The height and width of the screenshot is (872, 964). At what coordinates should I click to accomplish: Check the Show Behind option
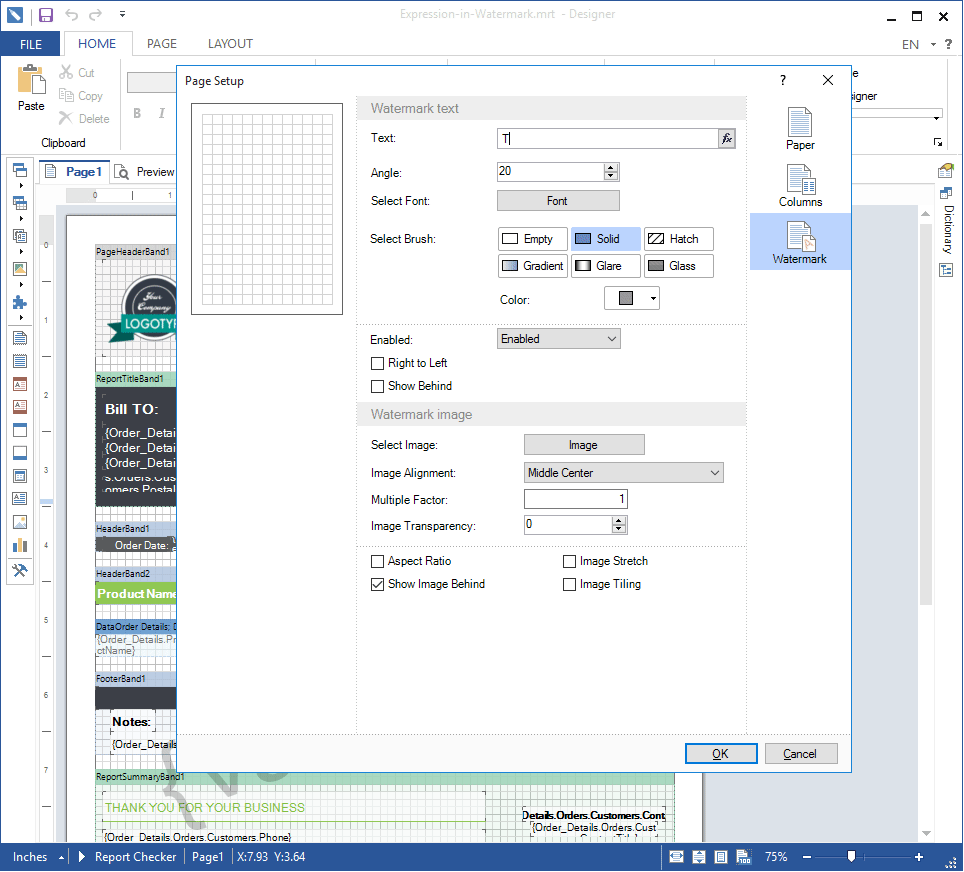point(378,386)
